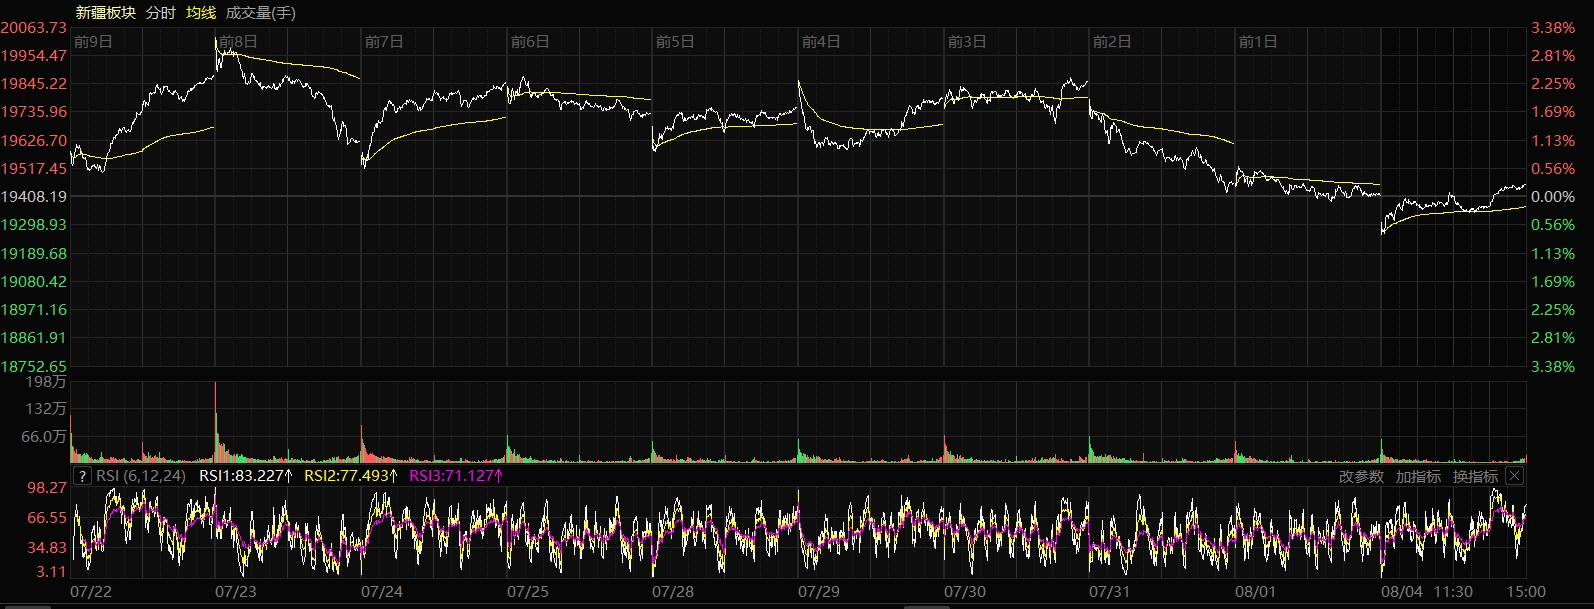Close the RSI indicator panel
1594x609 pixels.
pyautogui.click(x=1514, y=476)
